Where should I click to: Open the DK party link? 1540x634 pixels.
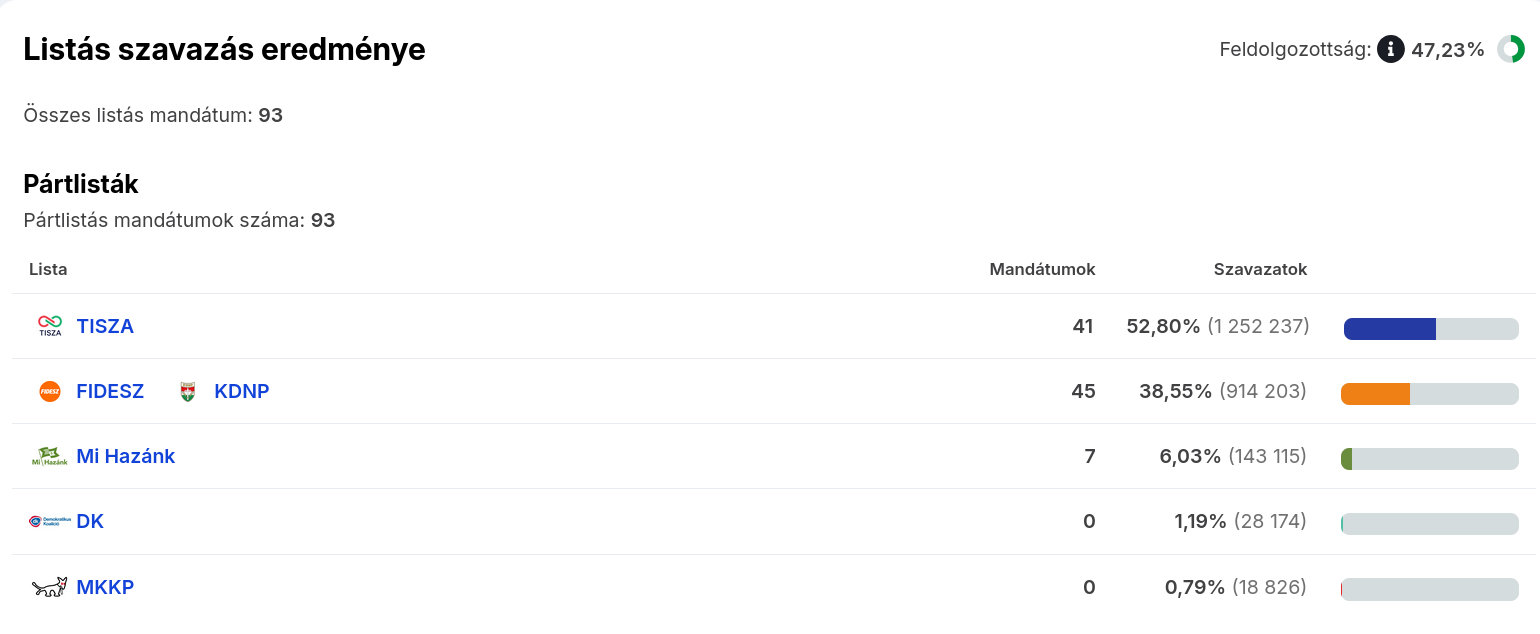click(90, 522)
